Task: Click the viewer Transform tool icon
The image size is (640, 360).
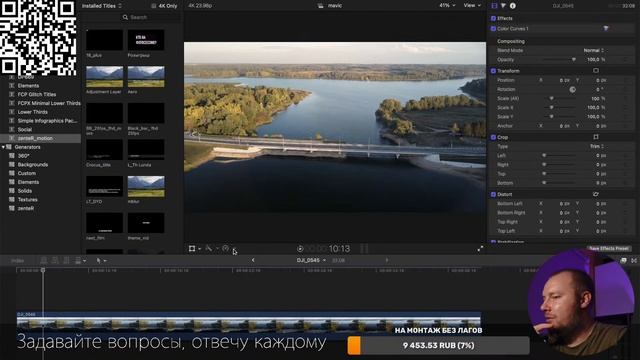Action: click(192, 248)
